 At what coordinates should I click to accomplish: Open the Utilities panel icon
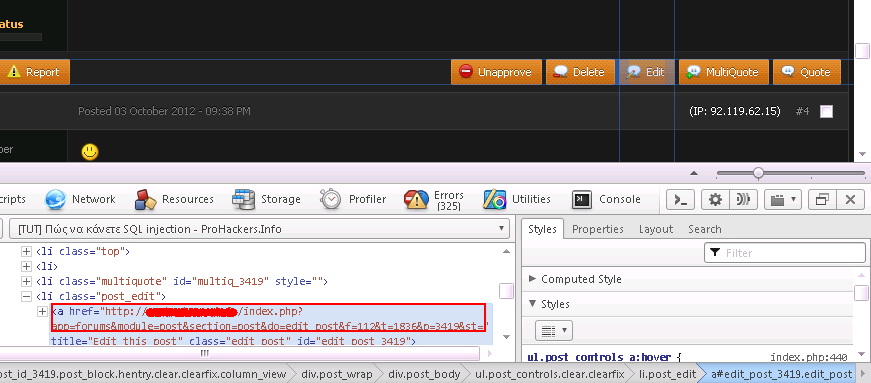pos(494,199)
